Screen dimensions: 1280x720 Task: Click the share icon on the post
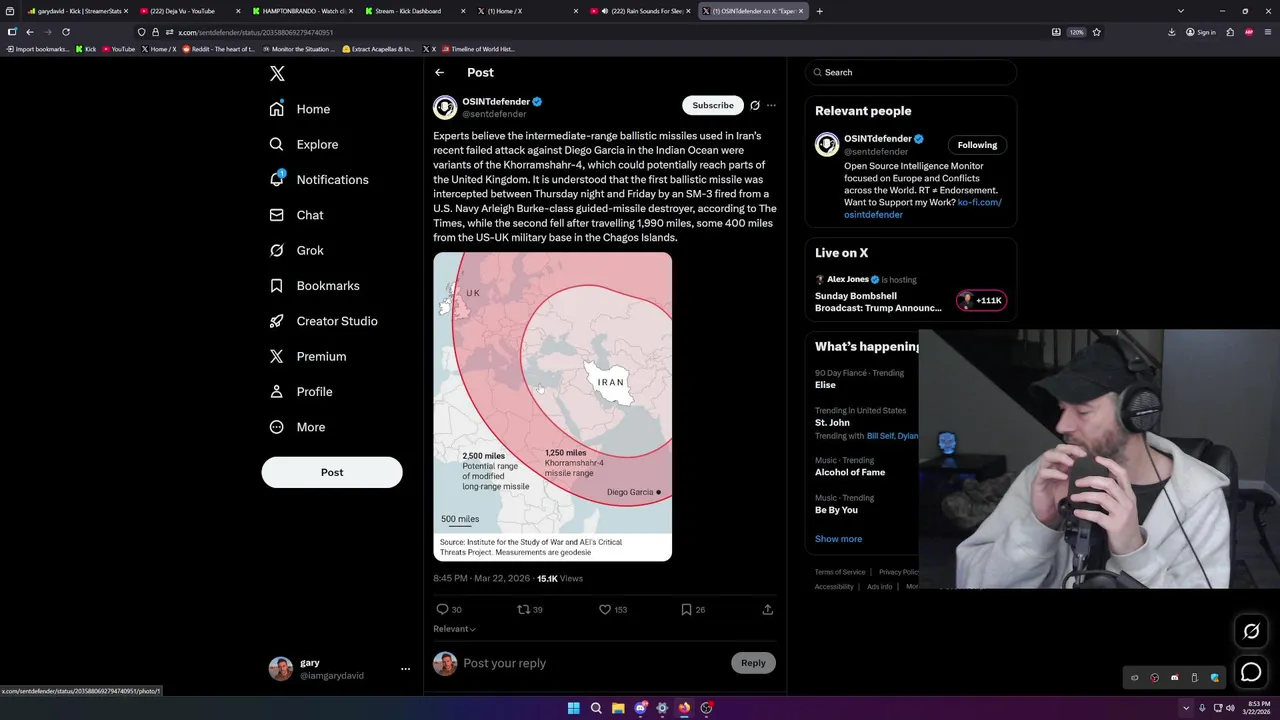point(768,609)
